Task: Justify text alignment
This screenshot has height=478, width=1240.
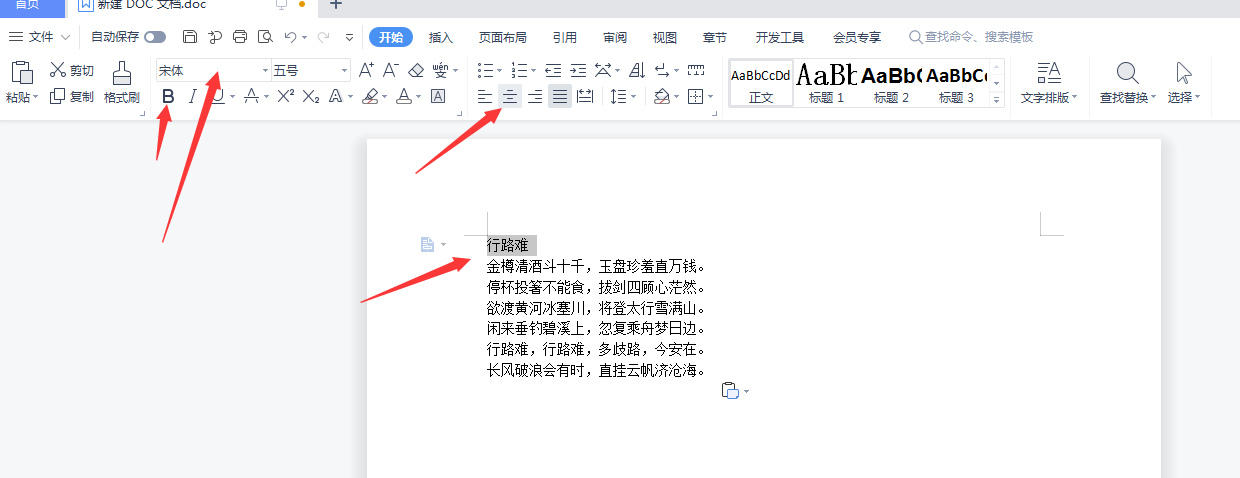Action: (x=560, y=97)
